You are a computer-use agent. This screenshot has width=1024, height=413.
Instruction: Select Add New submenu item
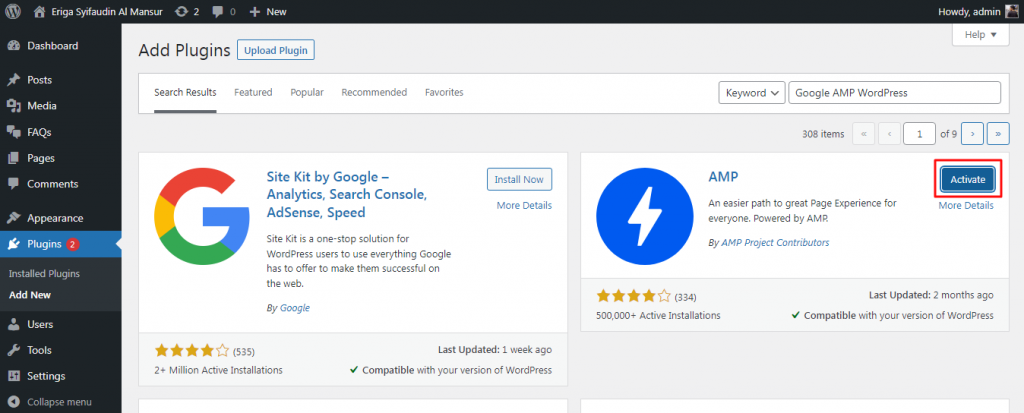click(x=30, y=295)
